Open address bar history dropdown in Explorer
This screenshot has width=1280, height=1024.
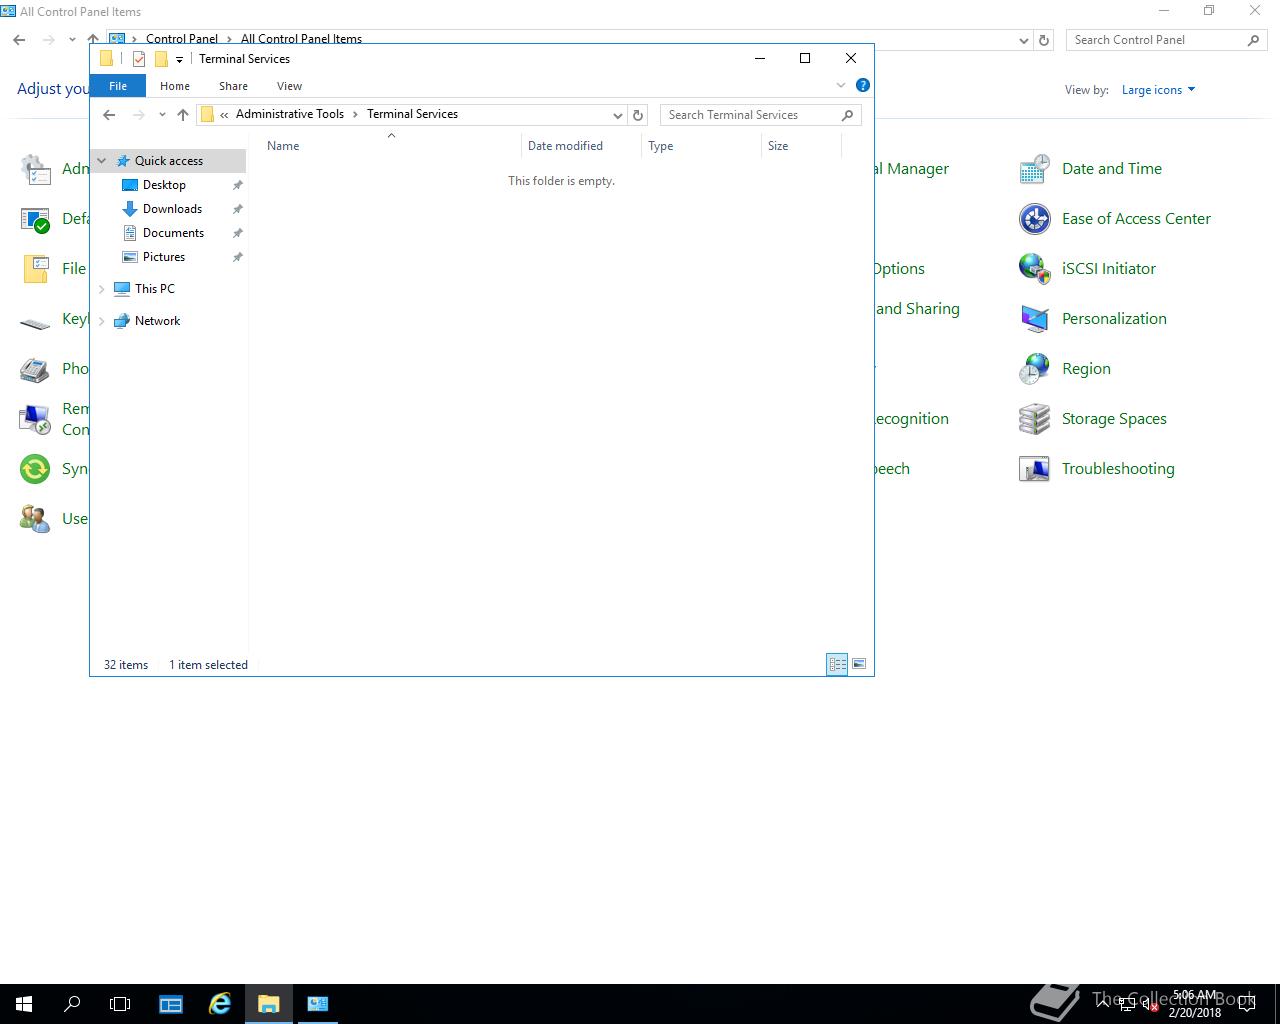(x=618, y=115)
